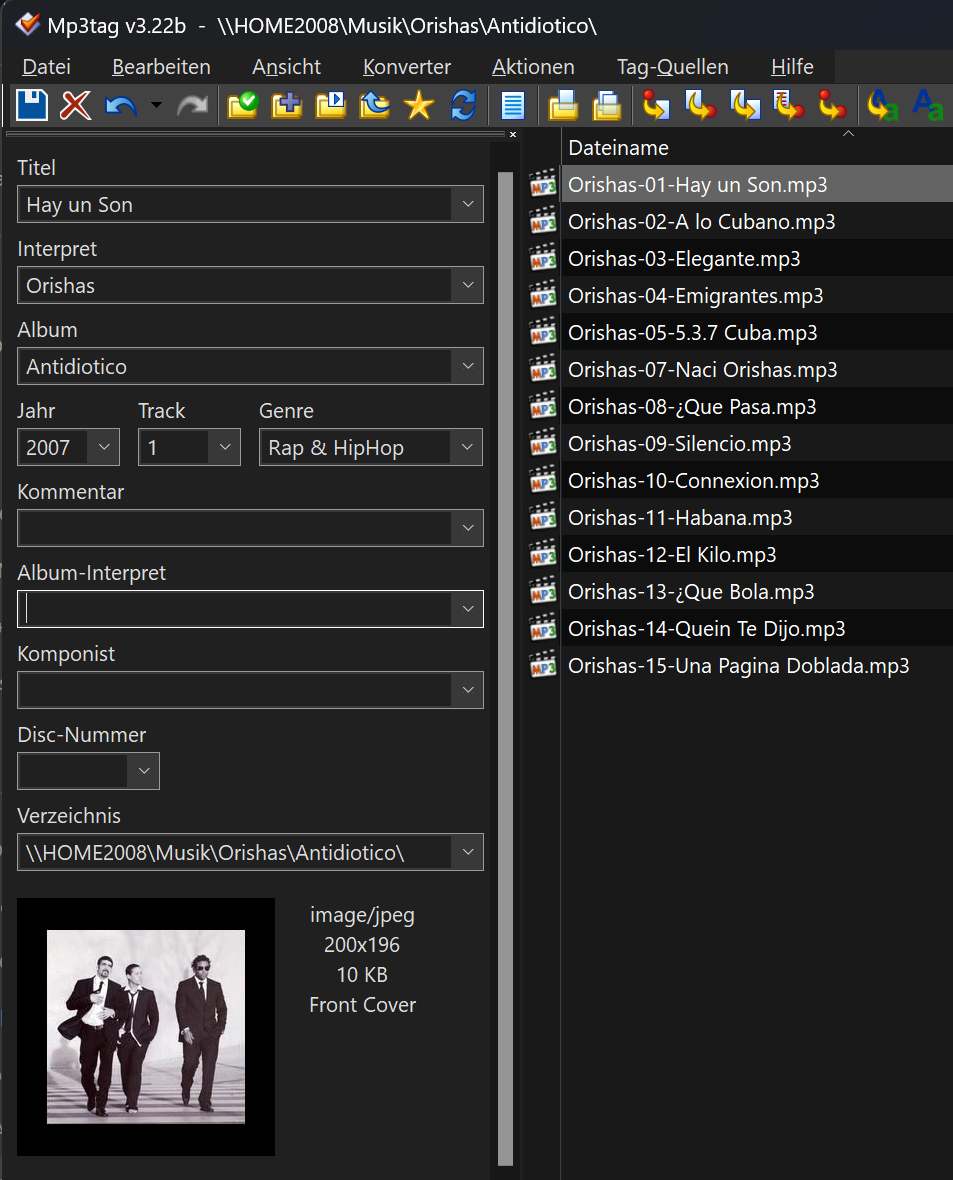The image size is (953, 1180).
Task: Select all files with the list icon
Action: pyautogui.click(x=513, y=105)
